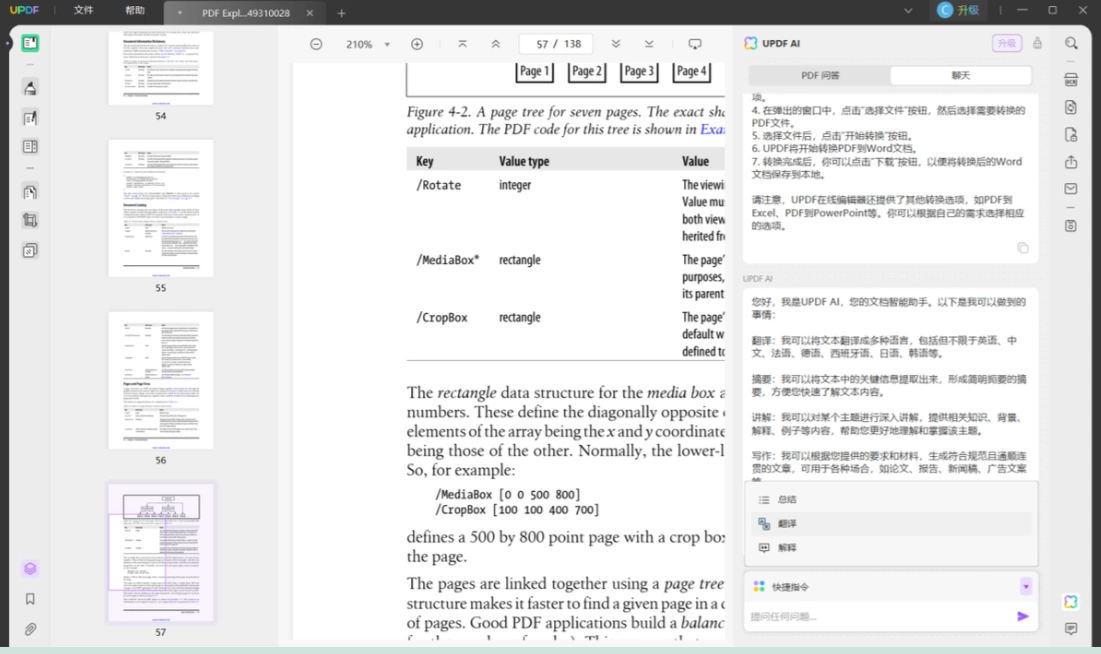Select the page 55 thumbnail
Viewport: 1101px width, 654px height.
coord(161,209)
